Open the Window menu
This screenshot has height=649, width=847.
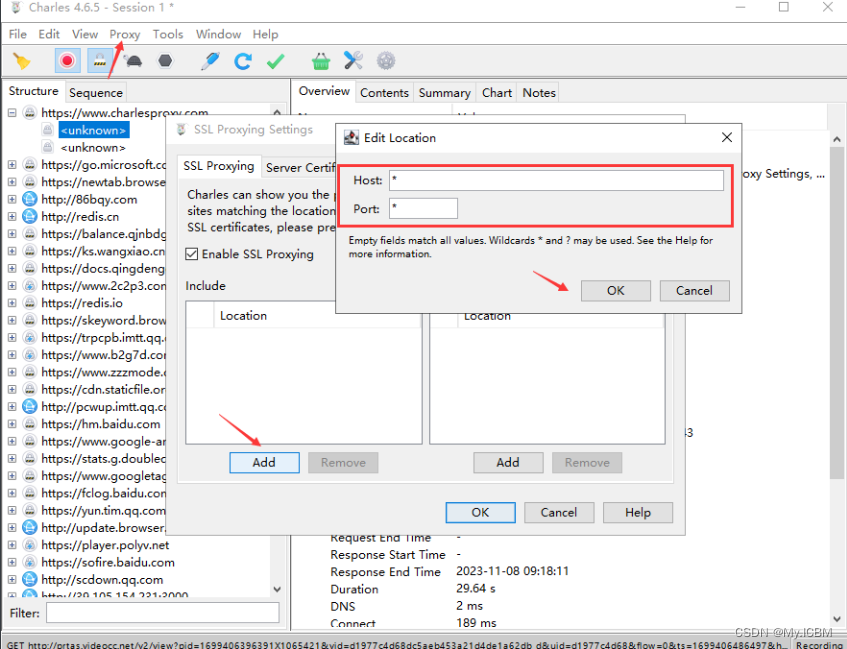click(x=218, y=34)
